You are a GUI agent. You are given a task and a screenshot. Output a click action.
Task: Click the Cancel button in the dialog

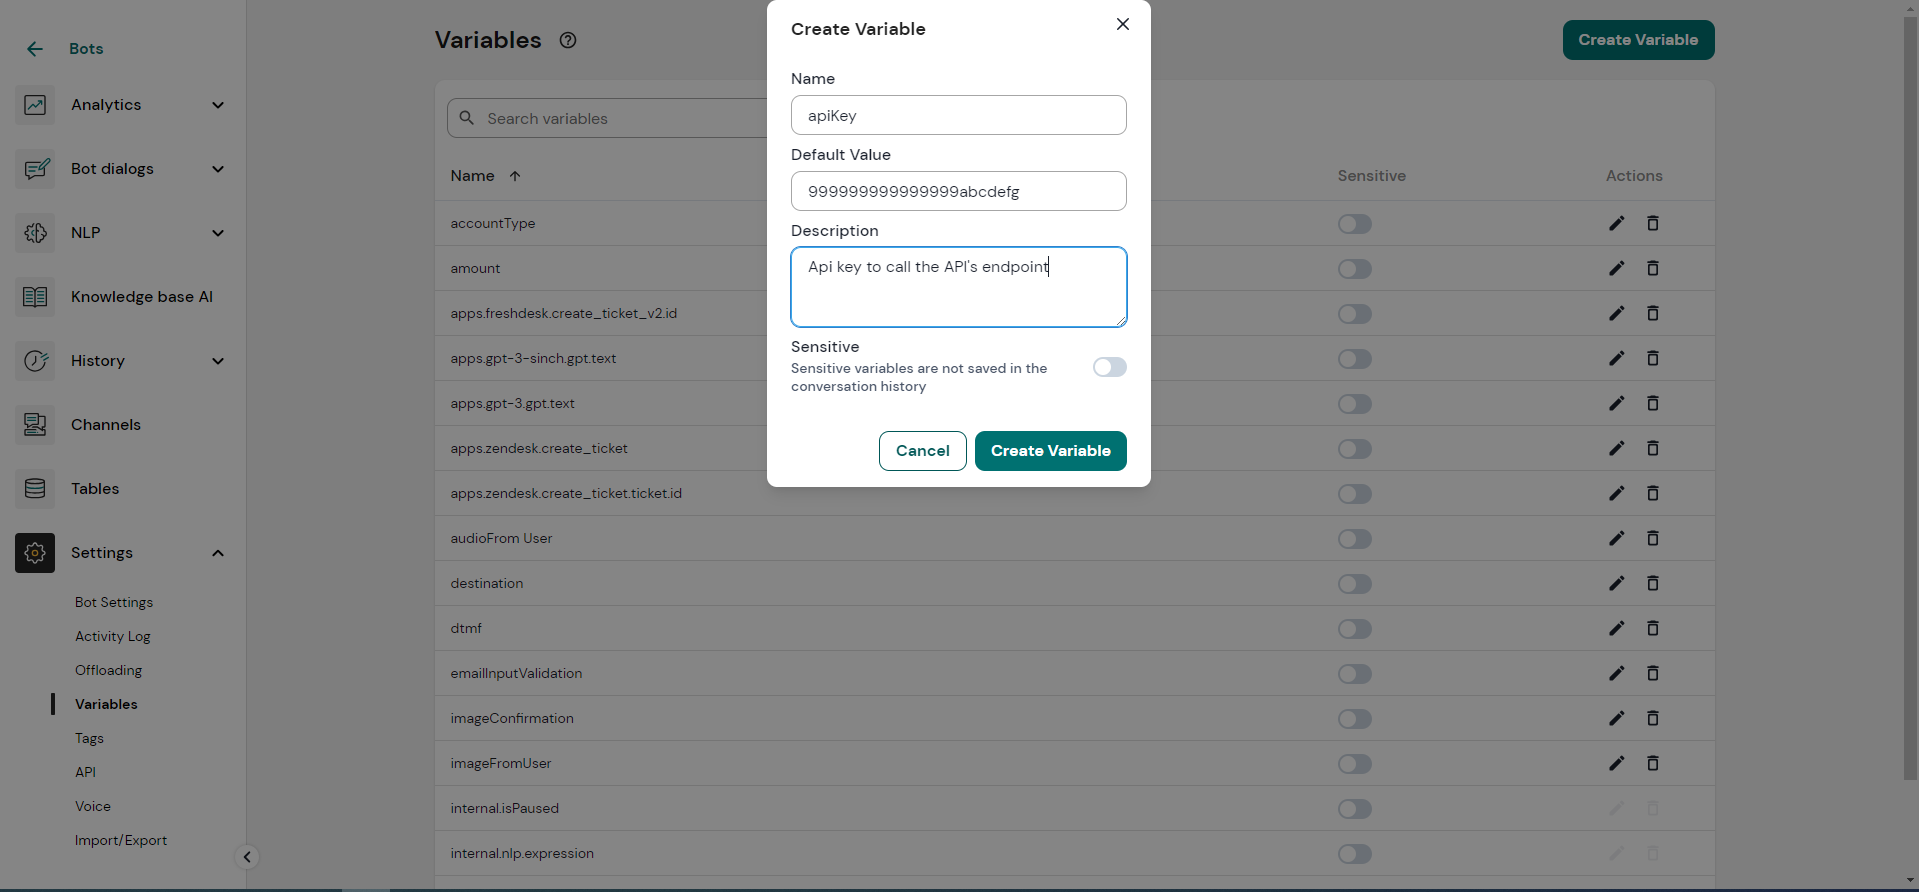[922, 451]
